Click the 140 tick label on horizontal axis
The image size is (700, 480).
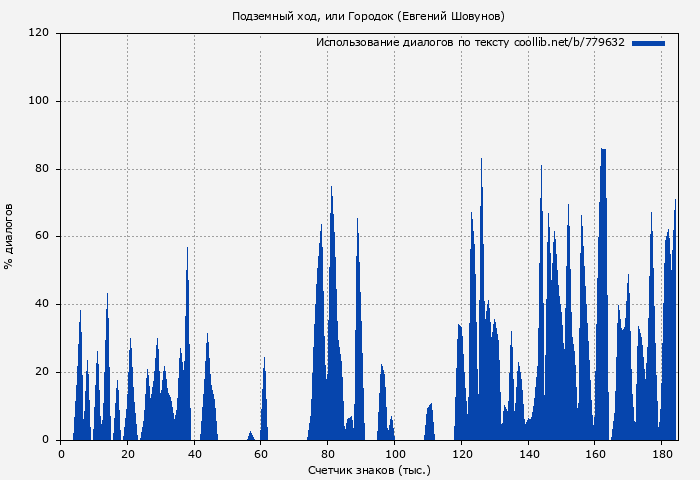coord(528,454)
